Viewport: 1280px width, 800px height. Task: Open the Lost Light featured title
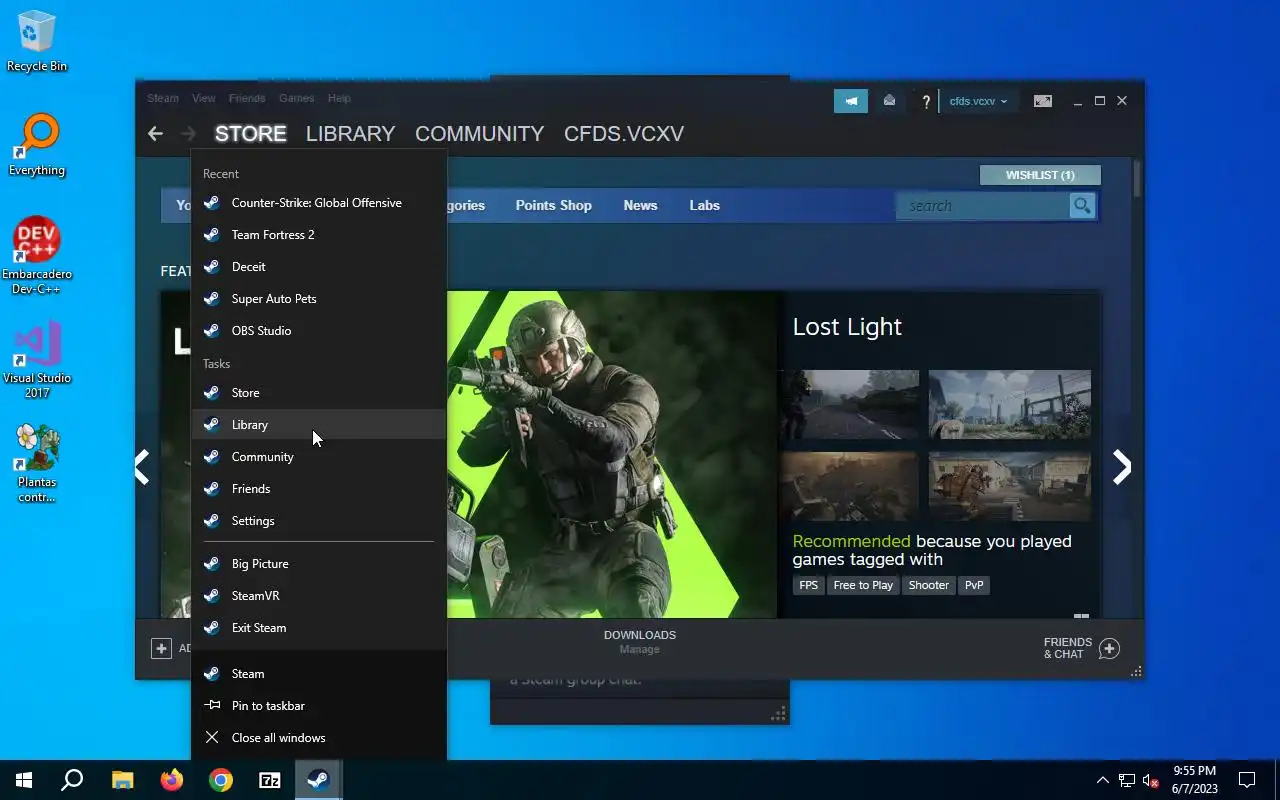(x=847, y=327)
